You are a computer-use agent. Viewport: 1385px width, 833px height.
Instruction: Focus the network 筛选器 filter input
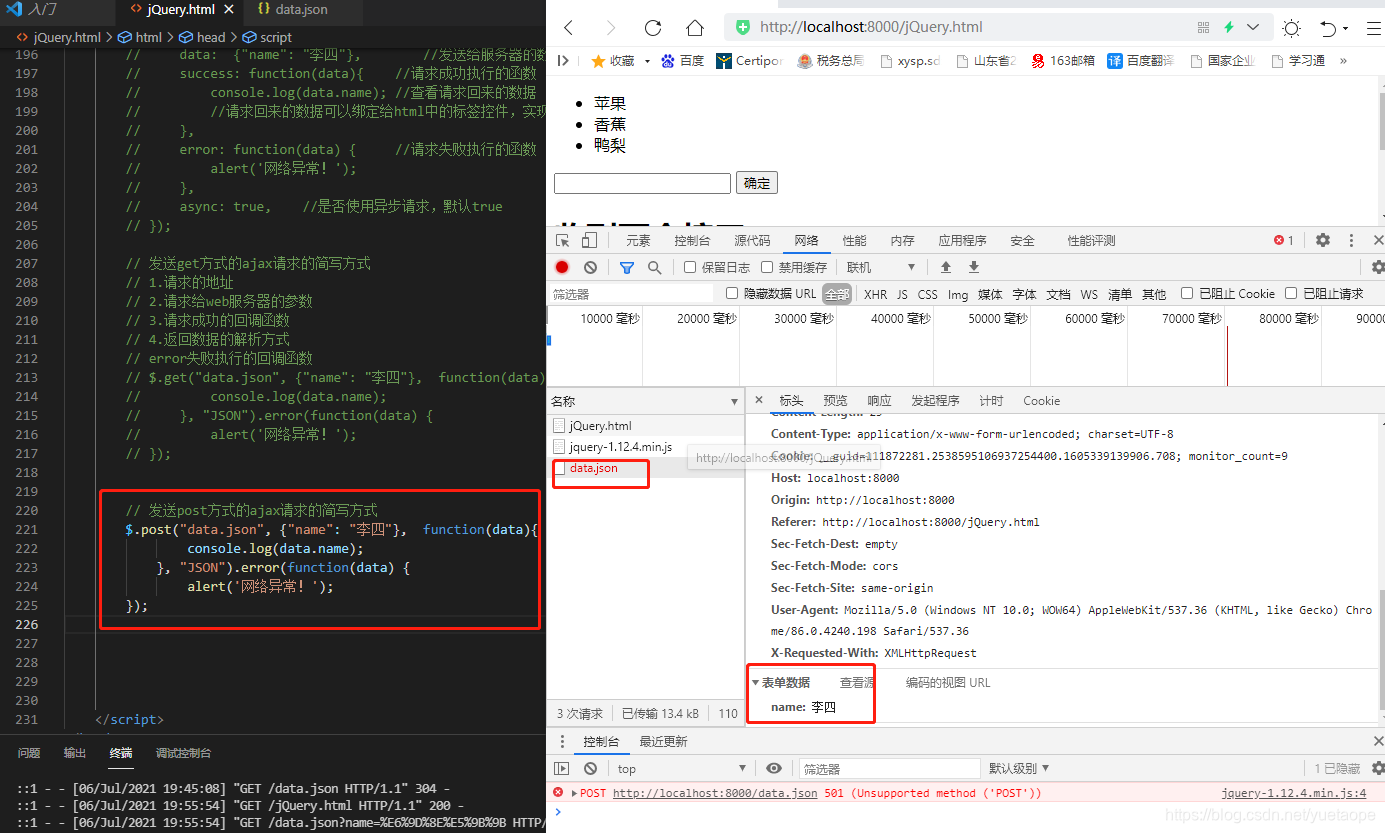point(631,294)
